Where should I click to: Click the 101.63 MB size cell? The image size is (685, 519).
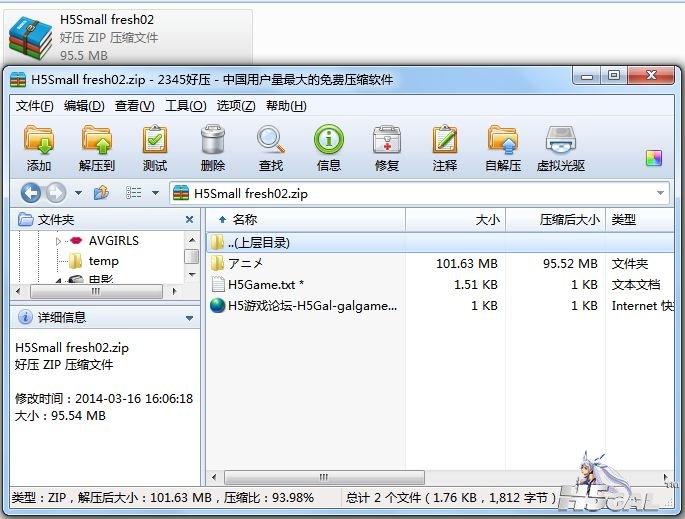467,264
